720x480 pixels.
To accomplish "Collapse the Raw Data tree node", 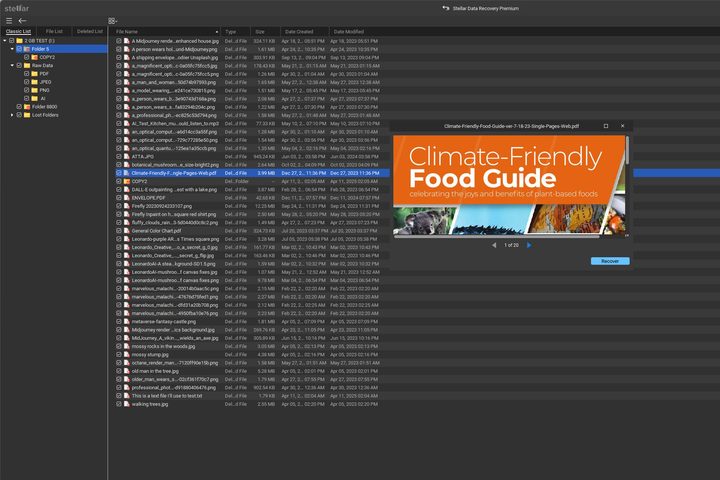I will 12,65.
